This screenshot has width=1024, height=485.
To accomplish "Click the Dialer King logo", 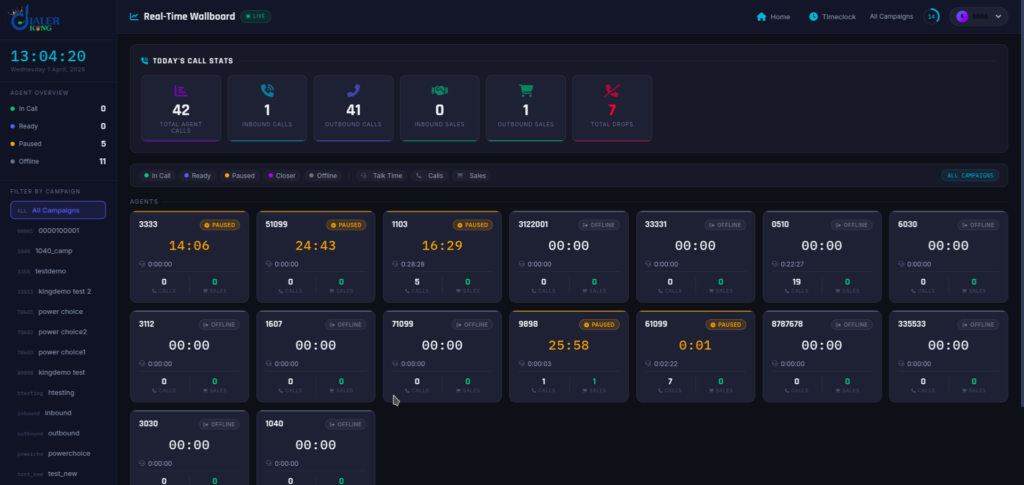I will [x=34, y=18].
